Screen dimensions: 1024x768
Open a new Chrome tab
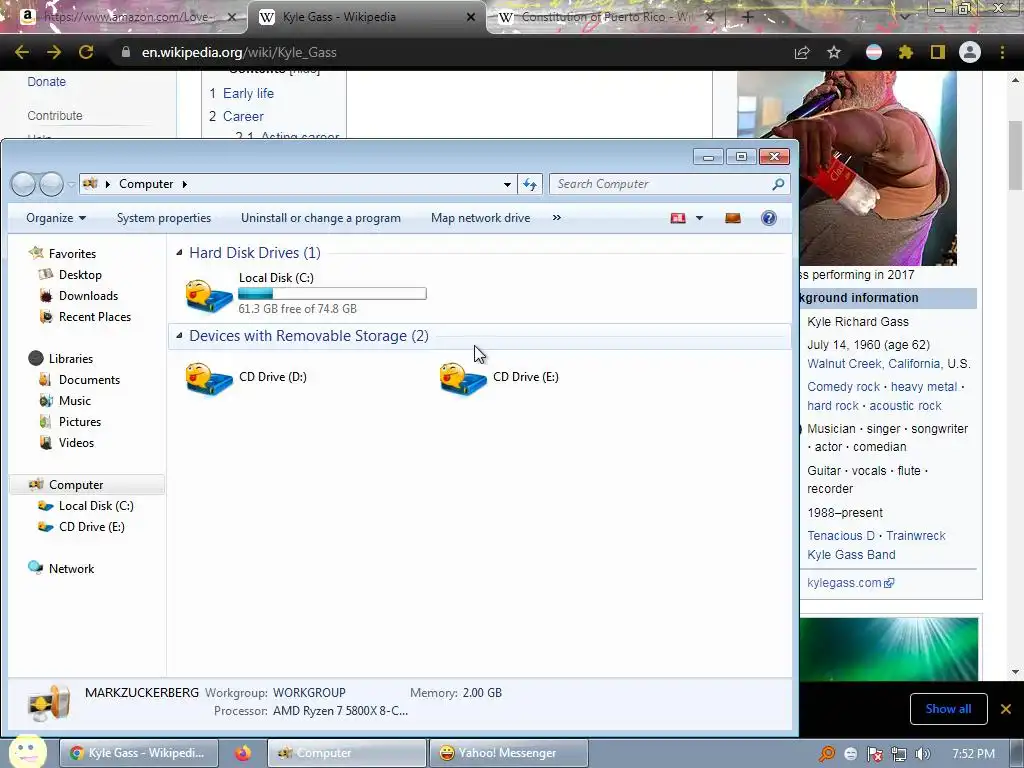[x=748, y=17]
